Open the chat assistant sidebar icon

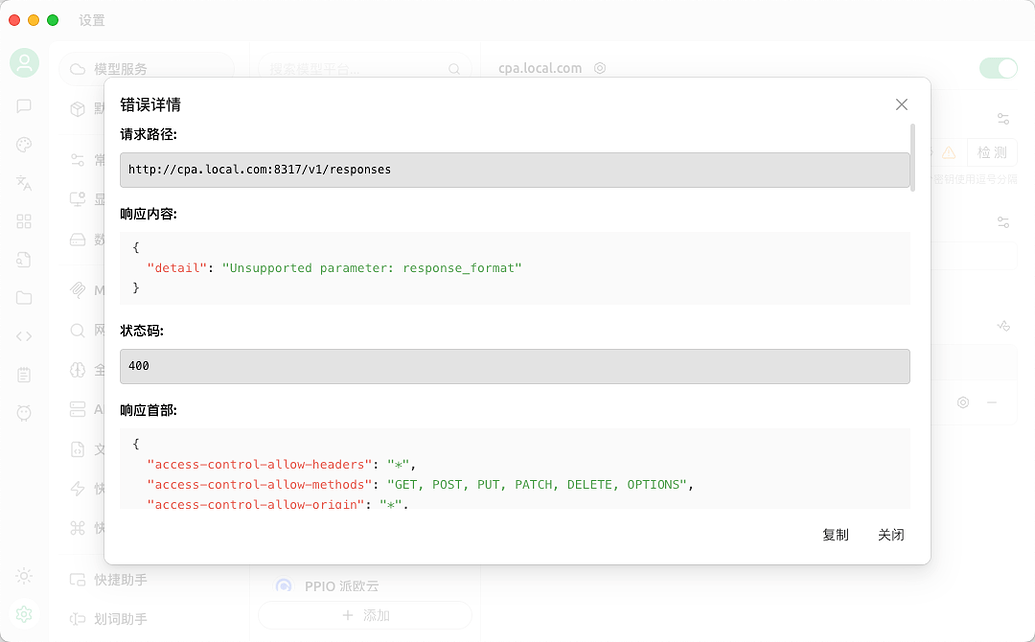click(24, 106)
